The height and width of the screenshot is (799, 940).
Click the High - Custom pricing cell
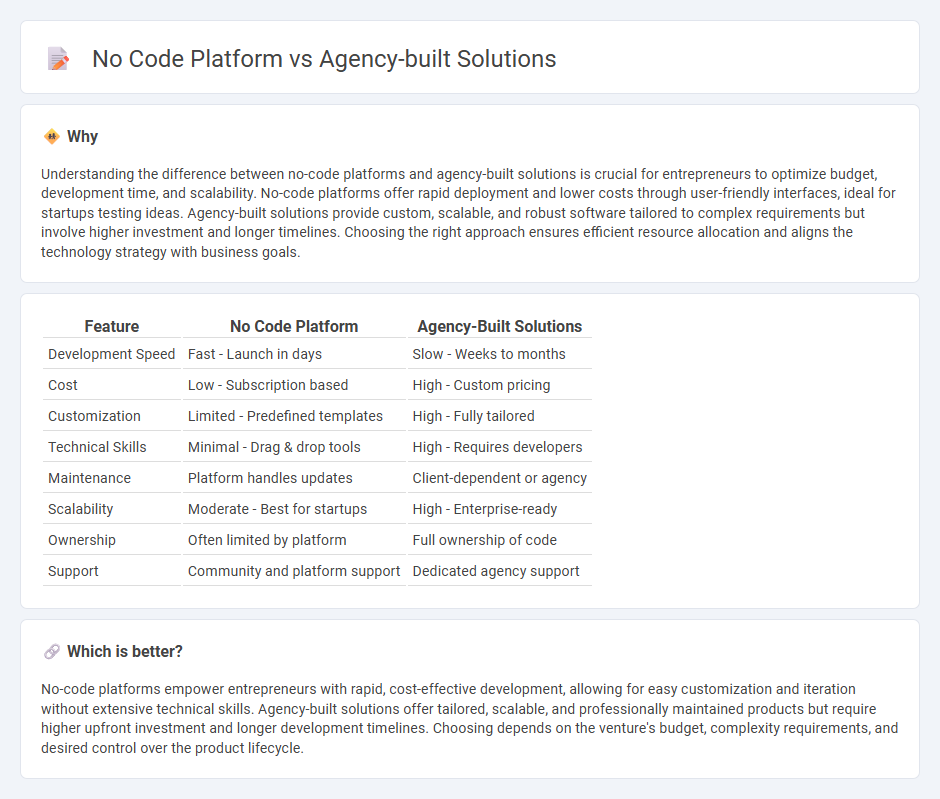499,385
